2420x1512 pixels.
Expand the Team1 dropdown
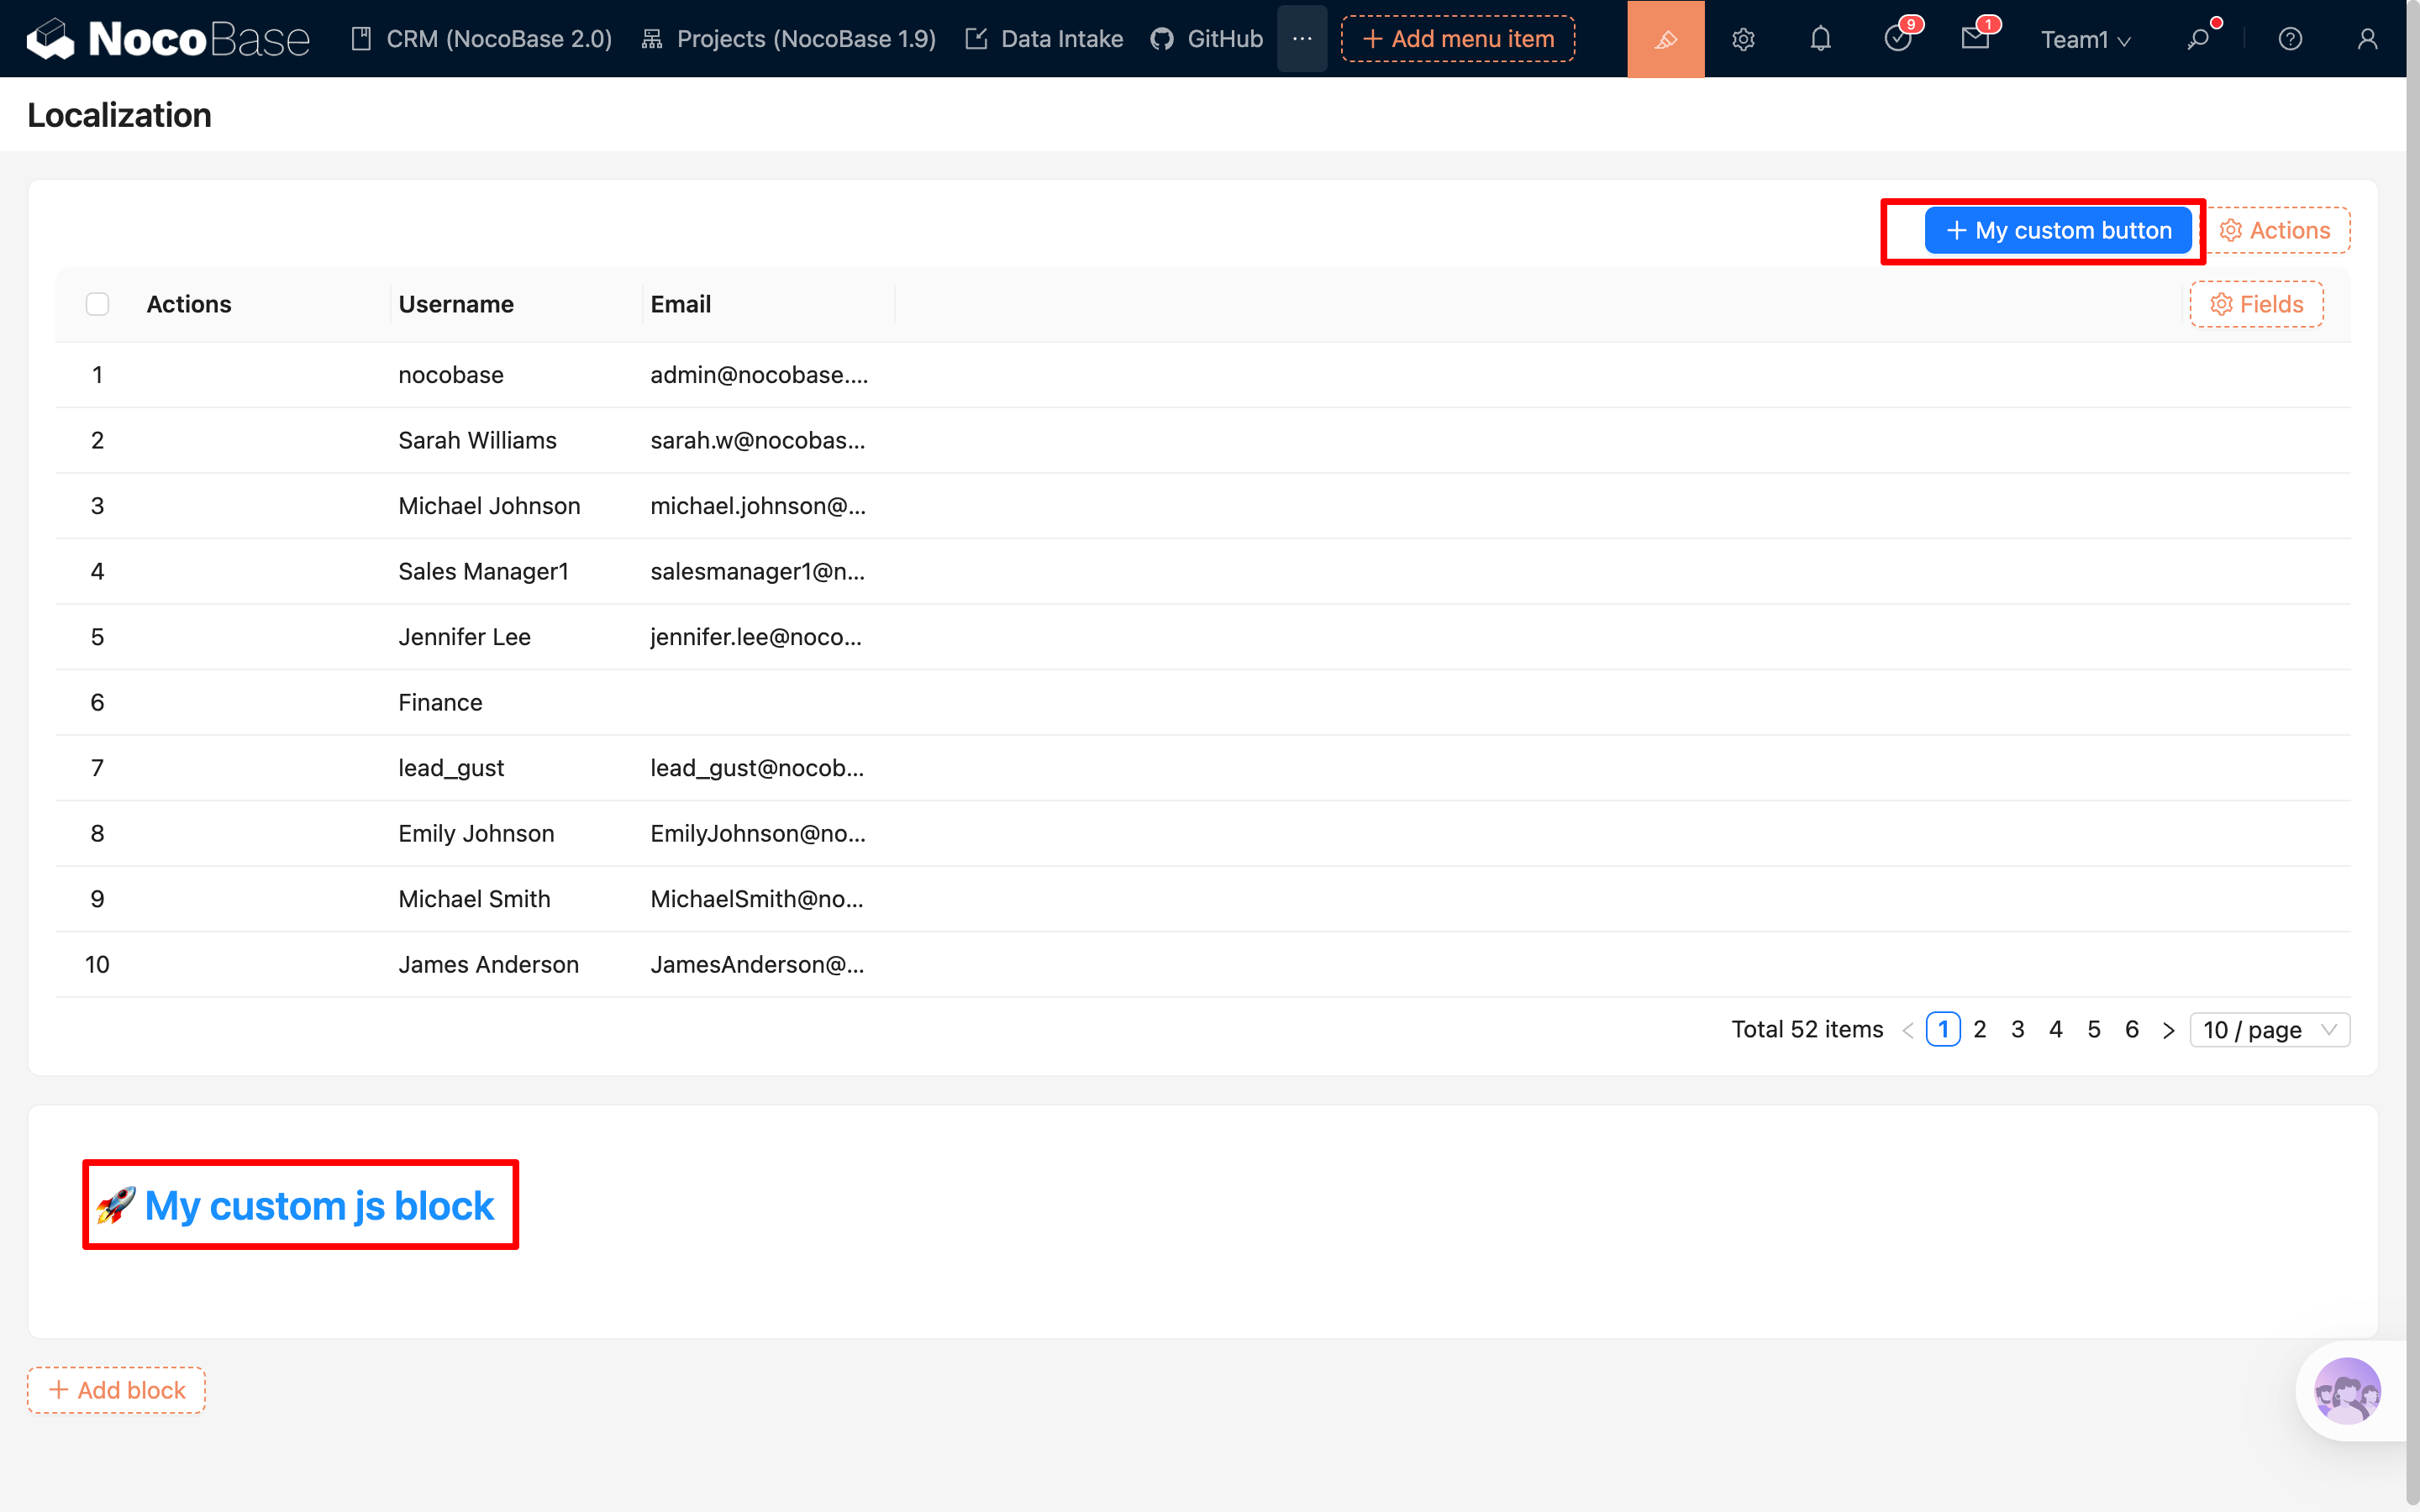click(2085, 39)
